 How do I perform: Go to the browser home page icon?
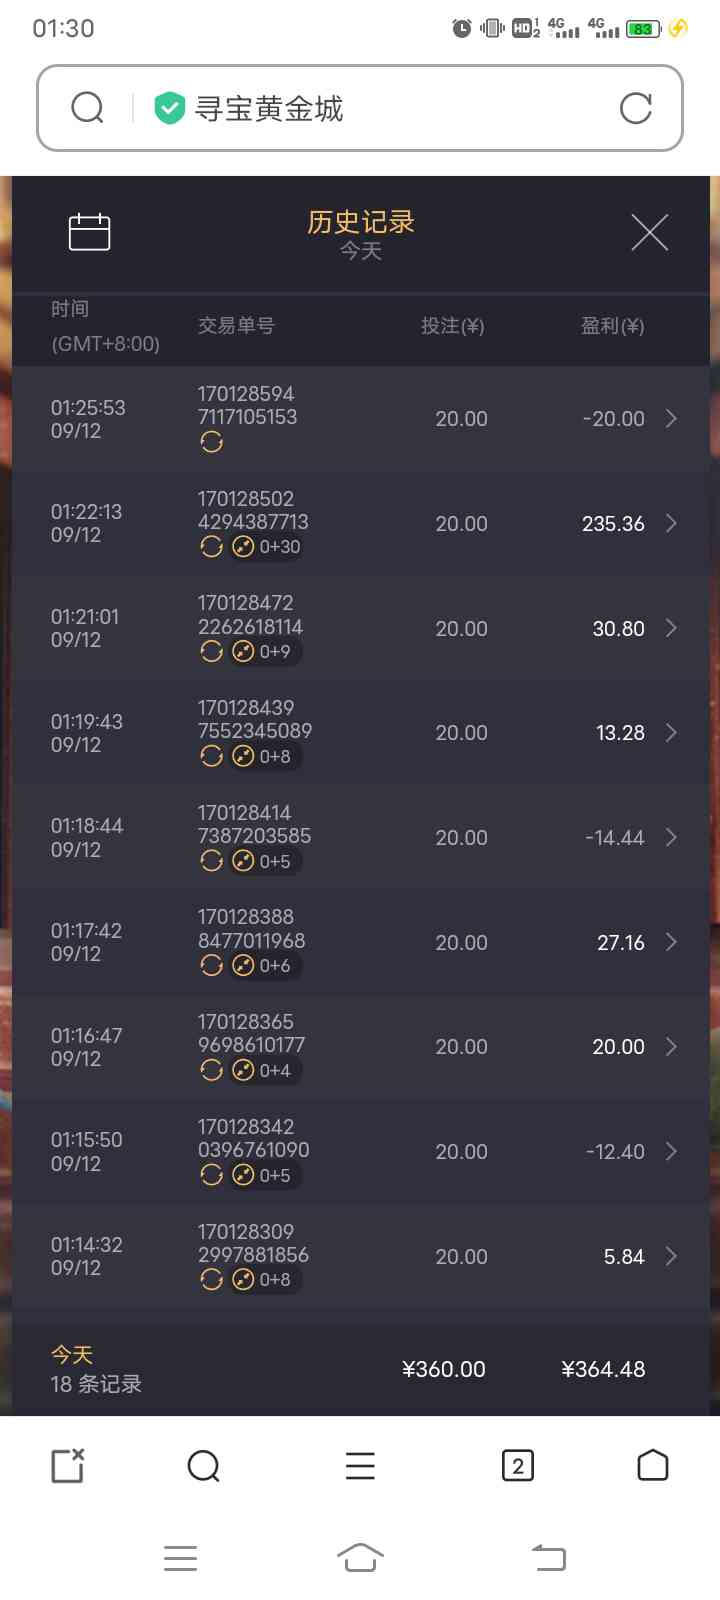(652, 1466)
